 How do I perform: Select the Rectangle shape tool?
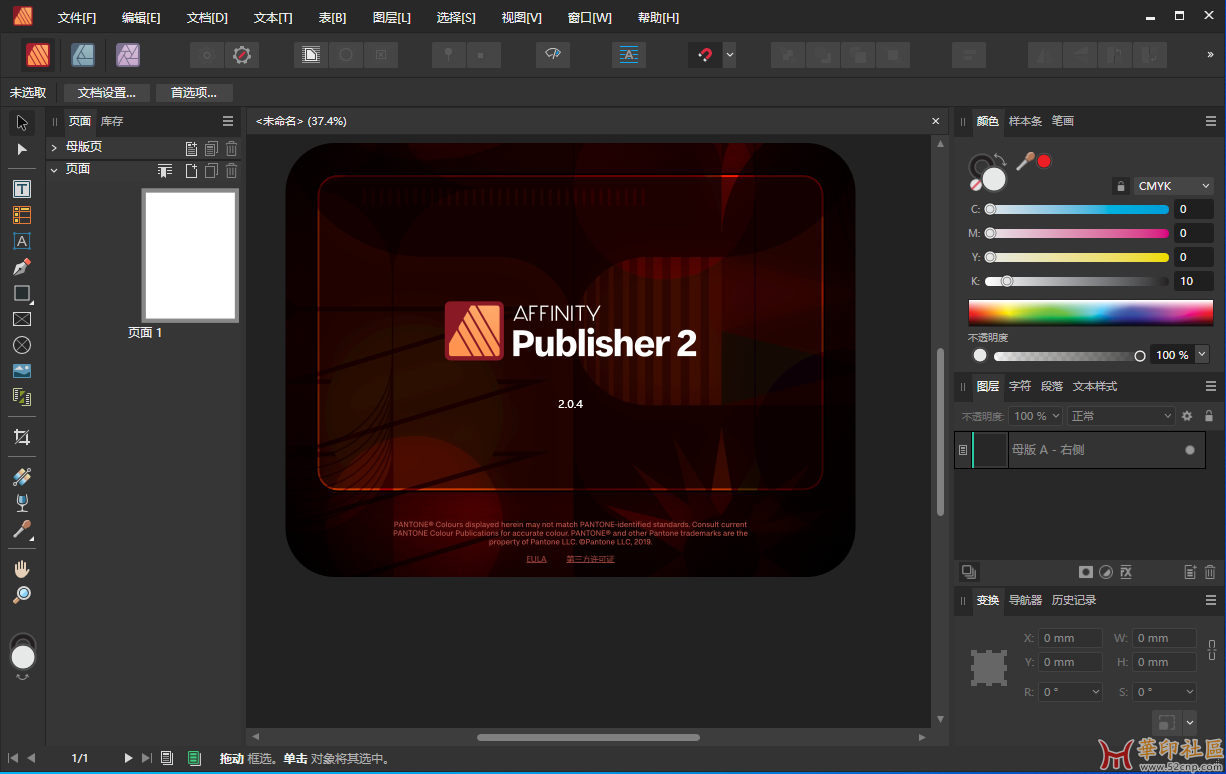click(x=22, y=293)
